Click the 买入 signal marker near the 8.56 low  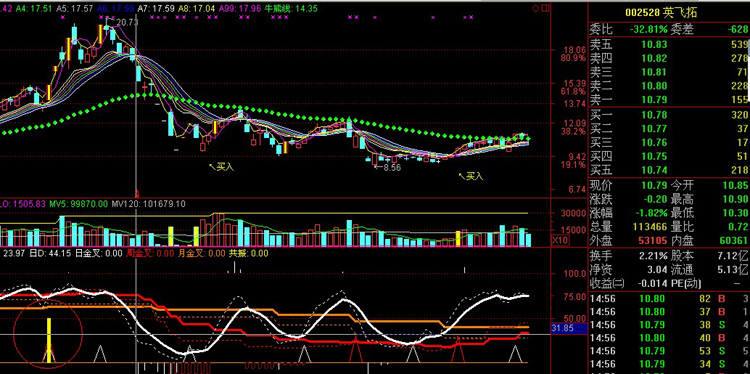pyautogui.click(x=471, y=176)
